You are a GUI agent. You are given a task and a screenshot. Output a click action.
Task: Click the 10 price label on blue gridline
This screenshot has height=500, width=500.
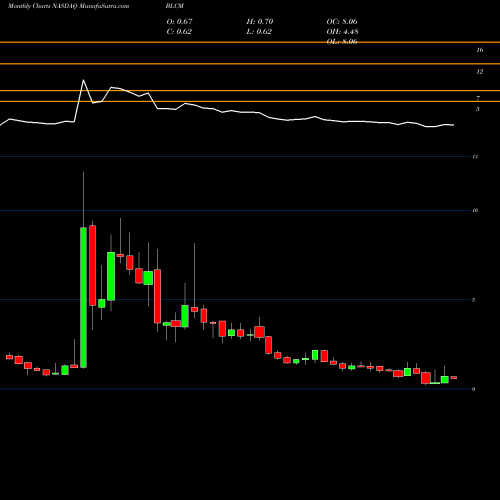coord(475,210)
